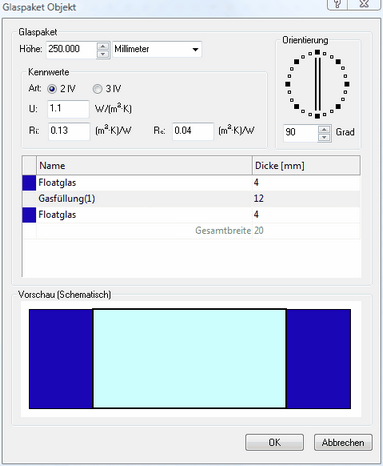
Task: Open the Millimeter unit dropdown
Action: [157, 49]
